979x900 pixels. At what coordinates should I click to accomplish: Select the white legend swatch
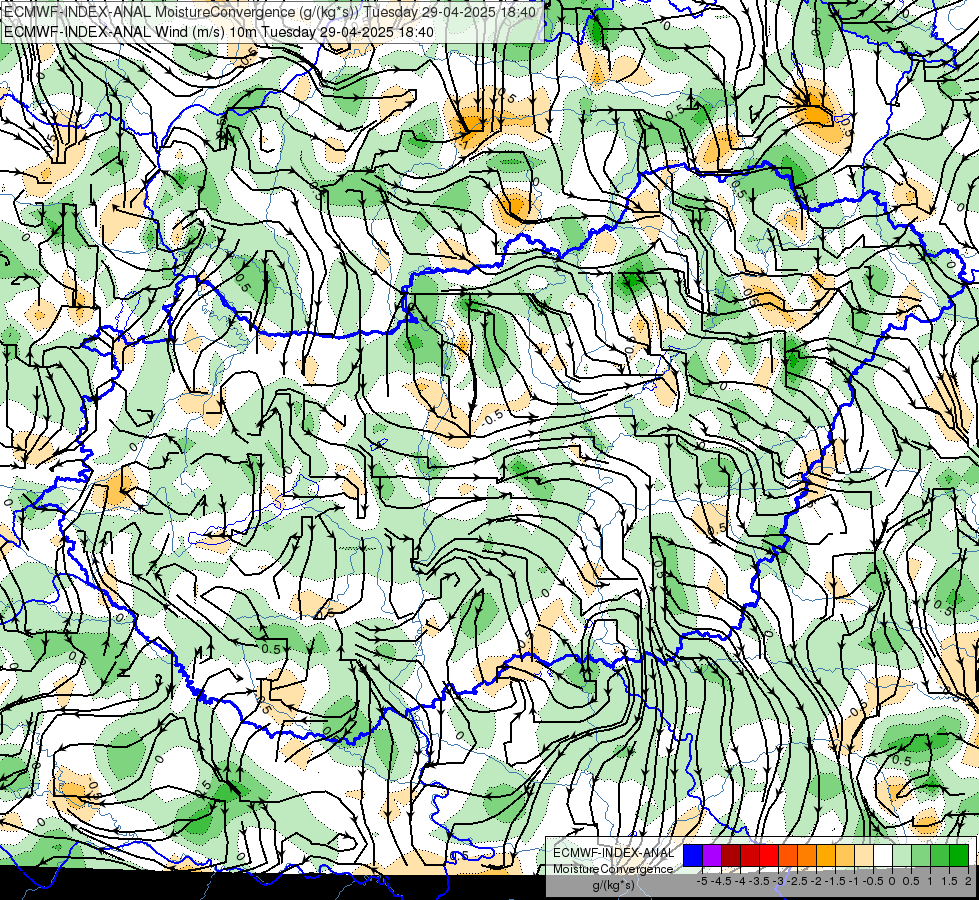[883, 855]
